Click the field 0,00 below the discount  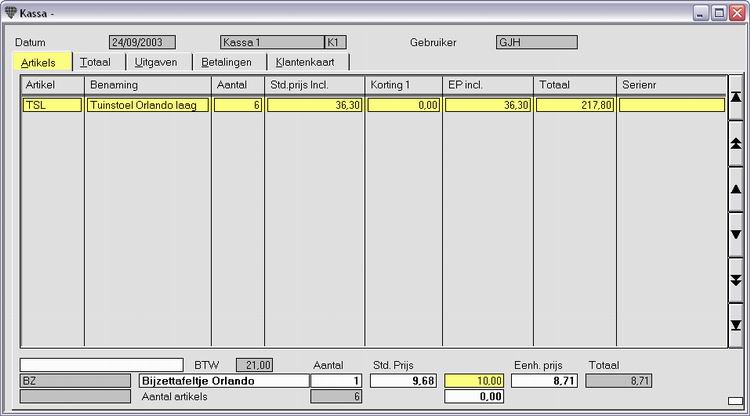click(474, 396)
